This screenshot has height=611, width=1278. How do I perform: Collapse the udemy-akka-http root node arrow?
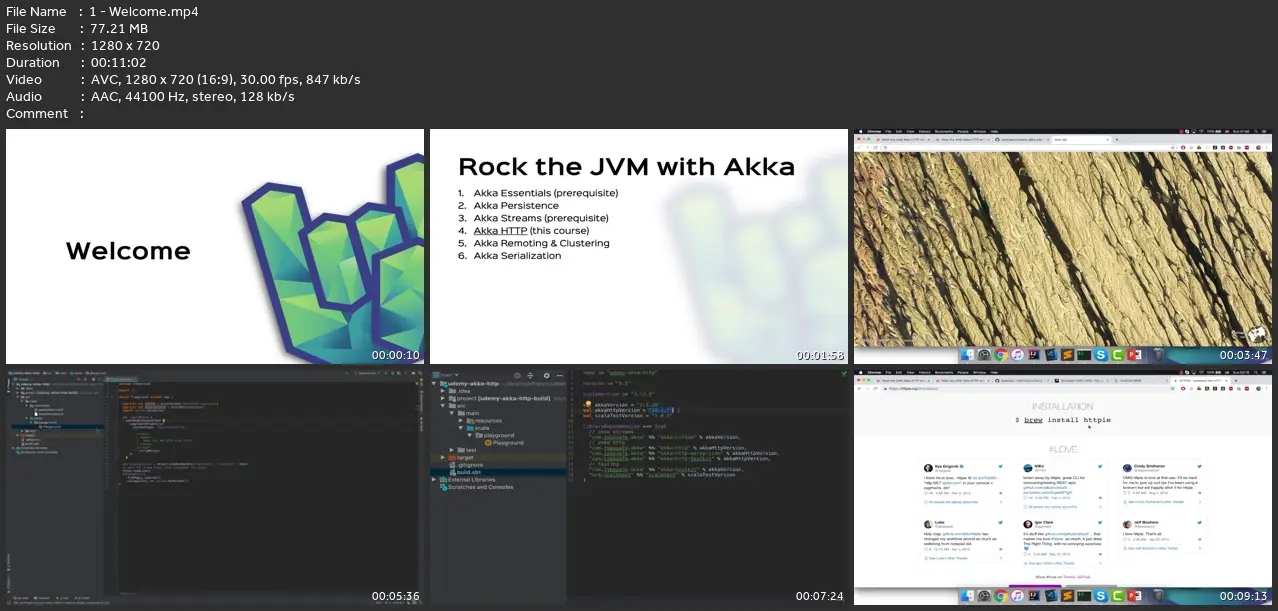pos(434,384)
